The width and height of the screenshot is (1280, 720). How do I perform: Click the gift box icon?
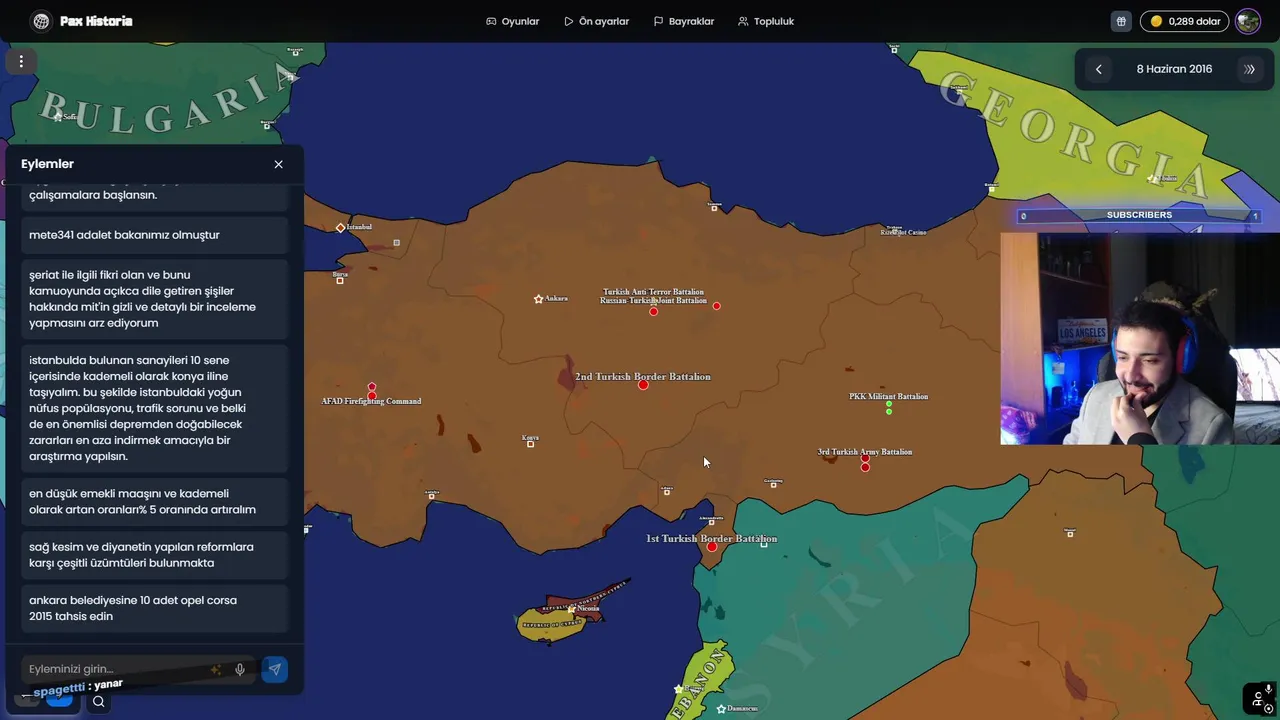pyautogui.click(x=1121, y=21)
